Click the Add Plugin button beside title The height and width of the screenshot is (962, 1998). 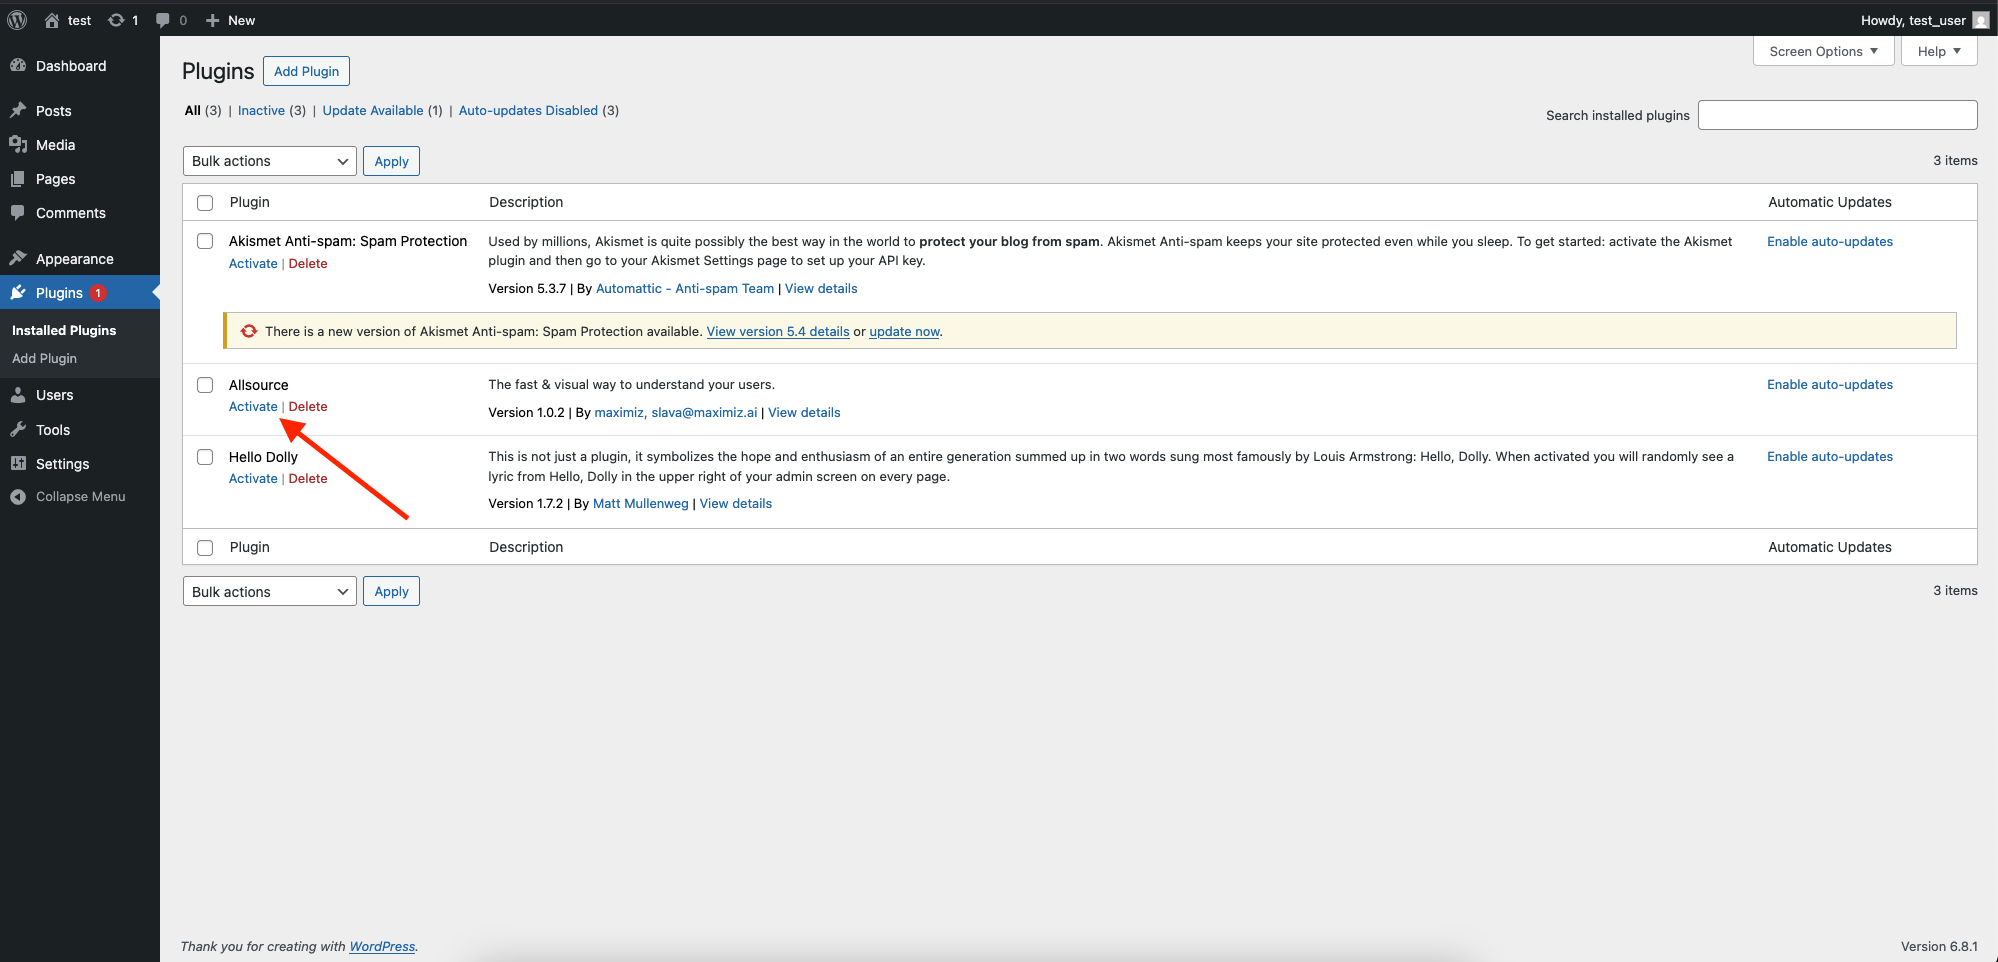(x=306, y=71)
